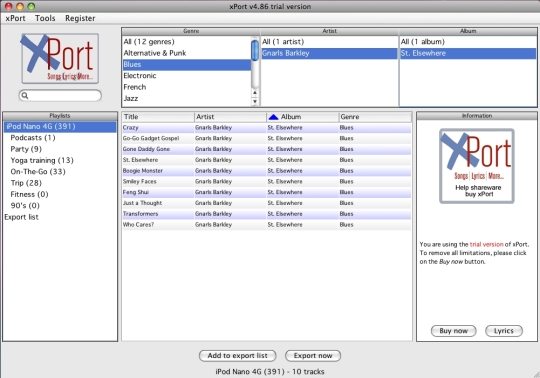Open the Tools menu
540x378 pixels.
pos(45,18)
